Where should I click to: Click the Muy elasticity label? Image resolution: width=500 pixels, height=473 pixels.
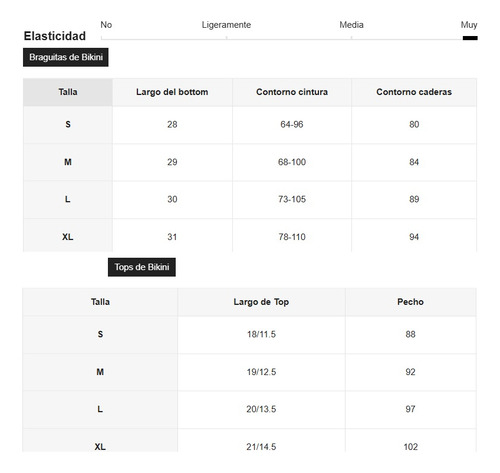(469, 25)
